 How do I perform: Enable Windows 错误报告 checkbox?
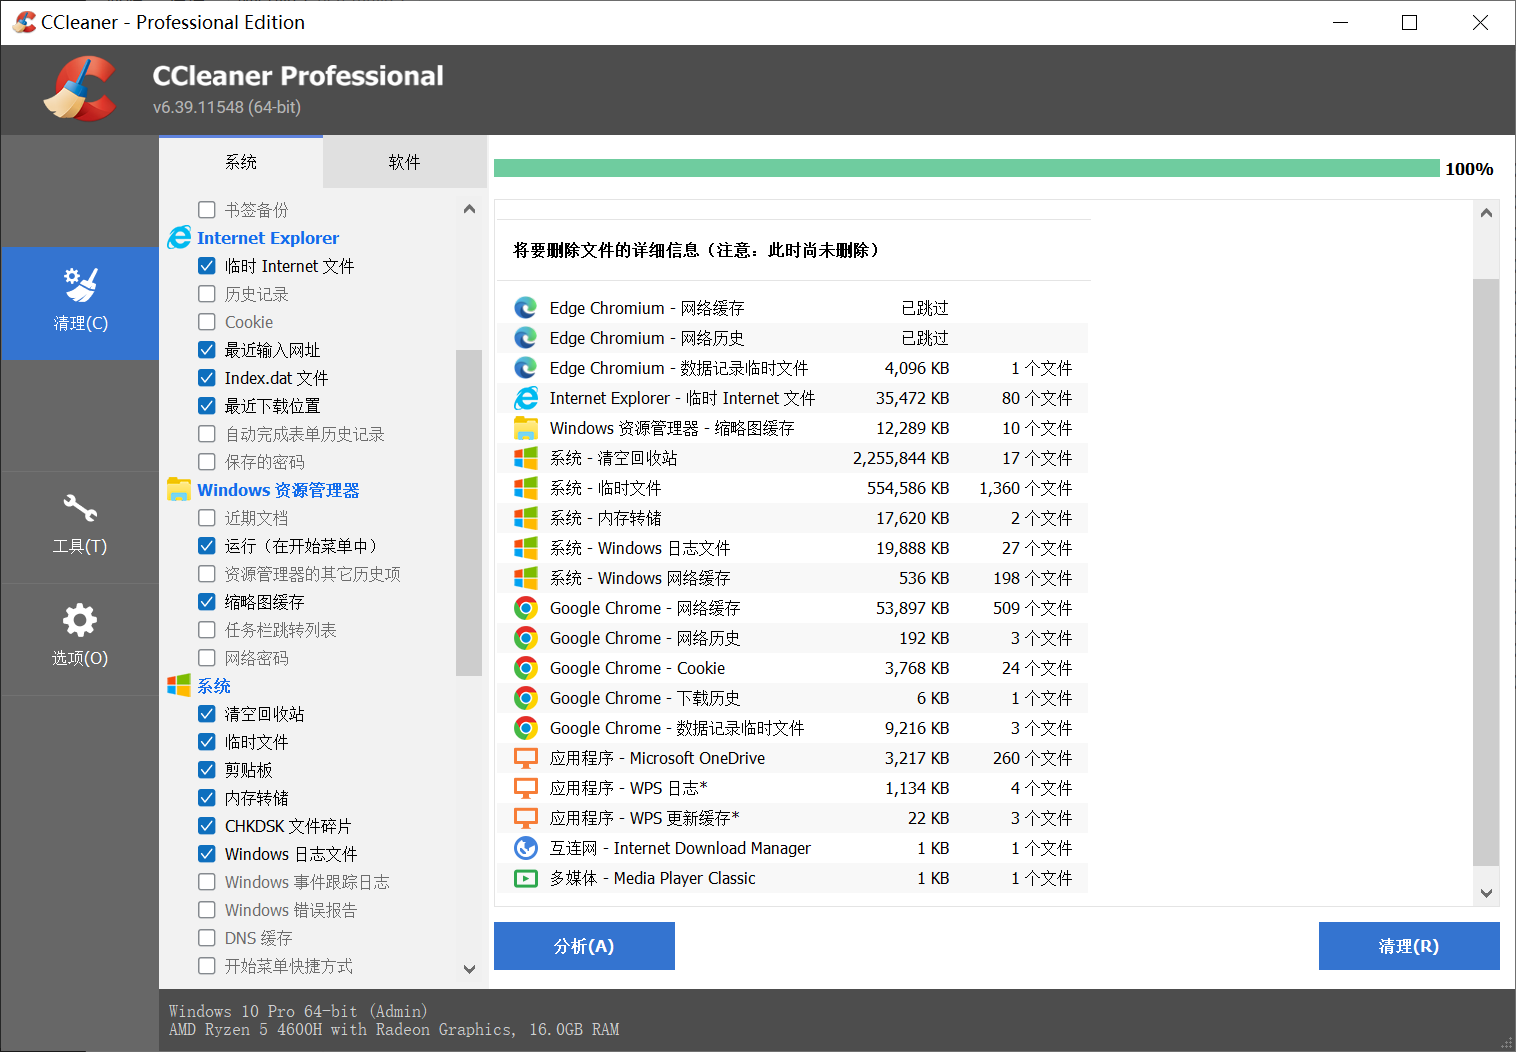(x=207, y=910)
